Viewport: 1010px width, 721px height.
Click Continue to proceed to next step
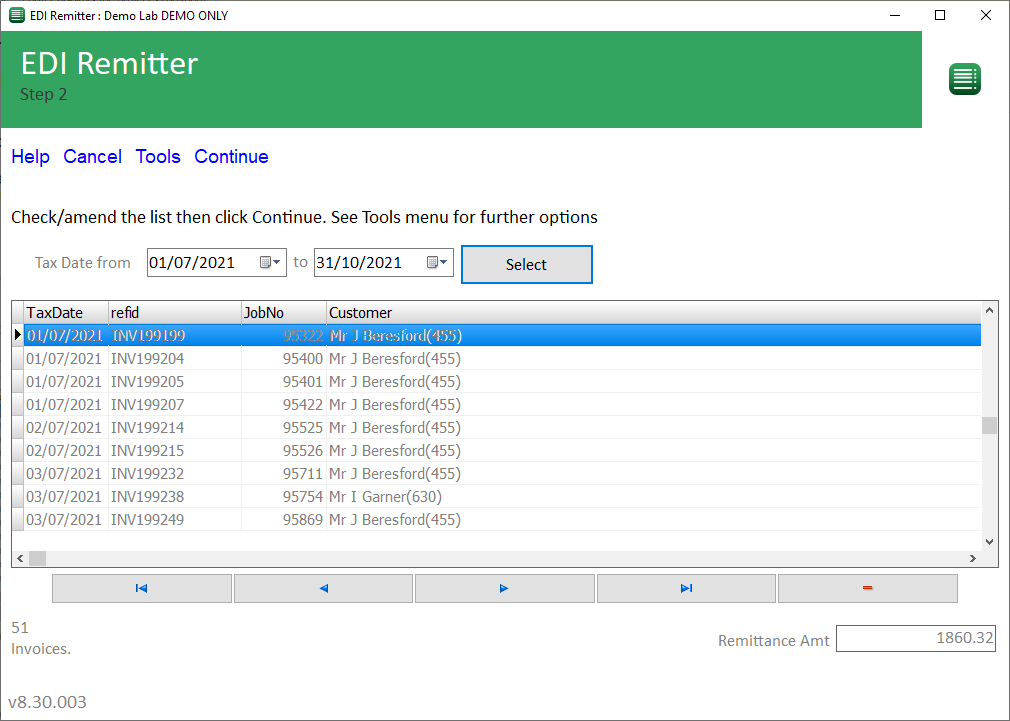pos(231,157)
